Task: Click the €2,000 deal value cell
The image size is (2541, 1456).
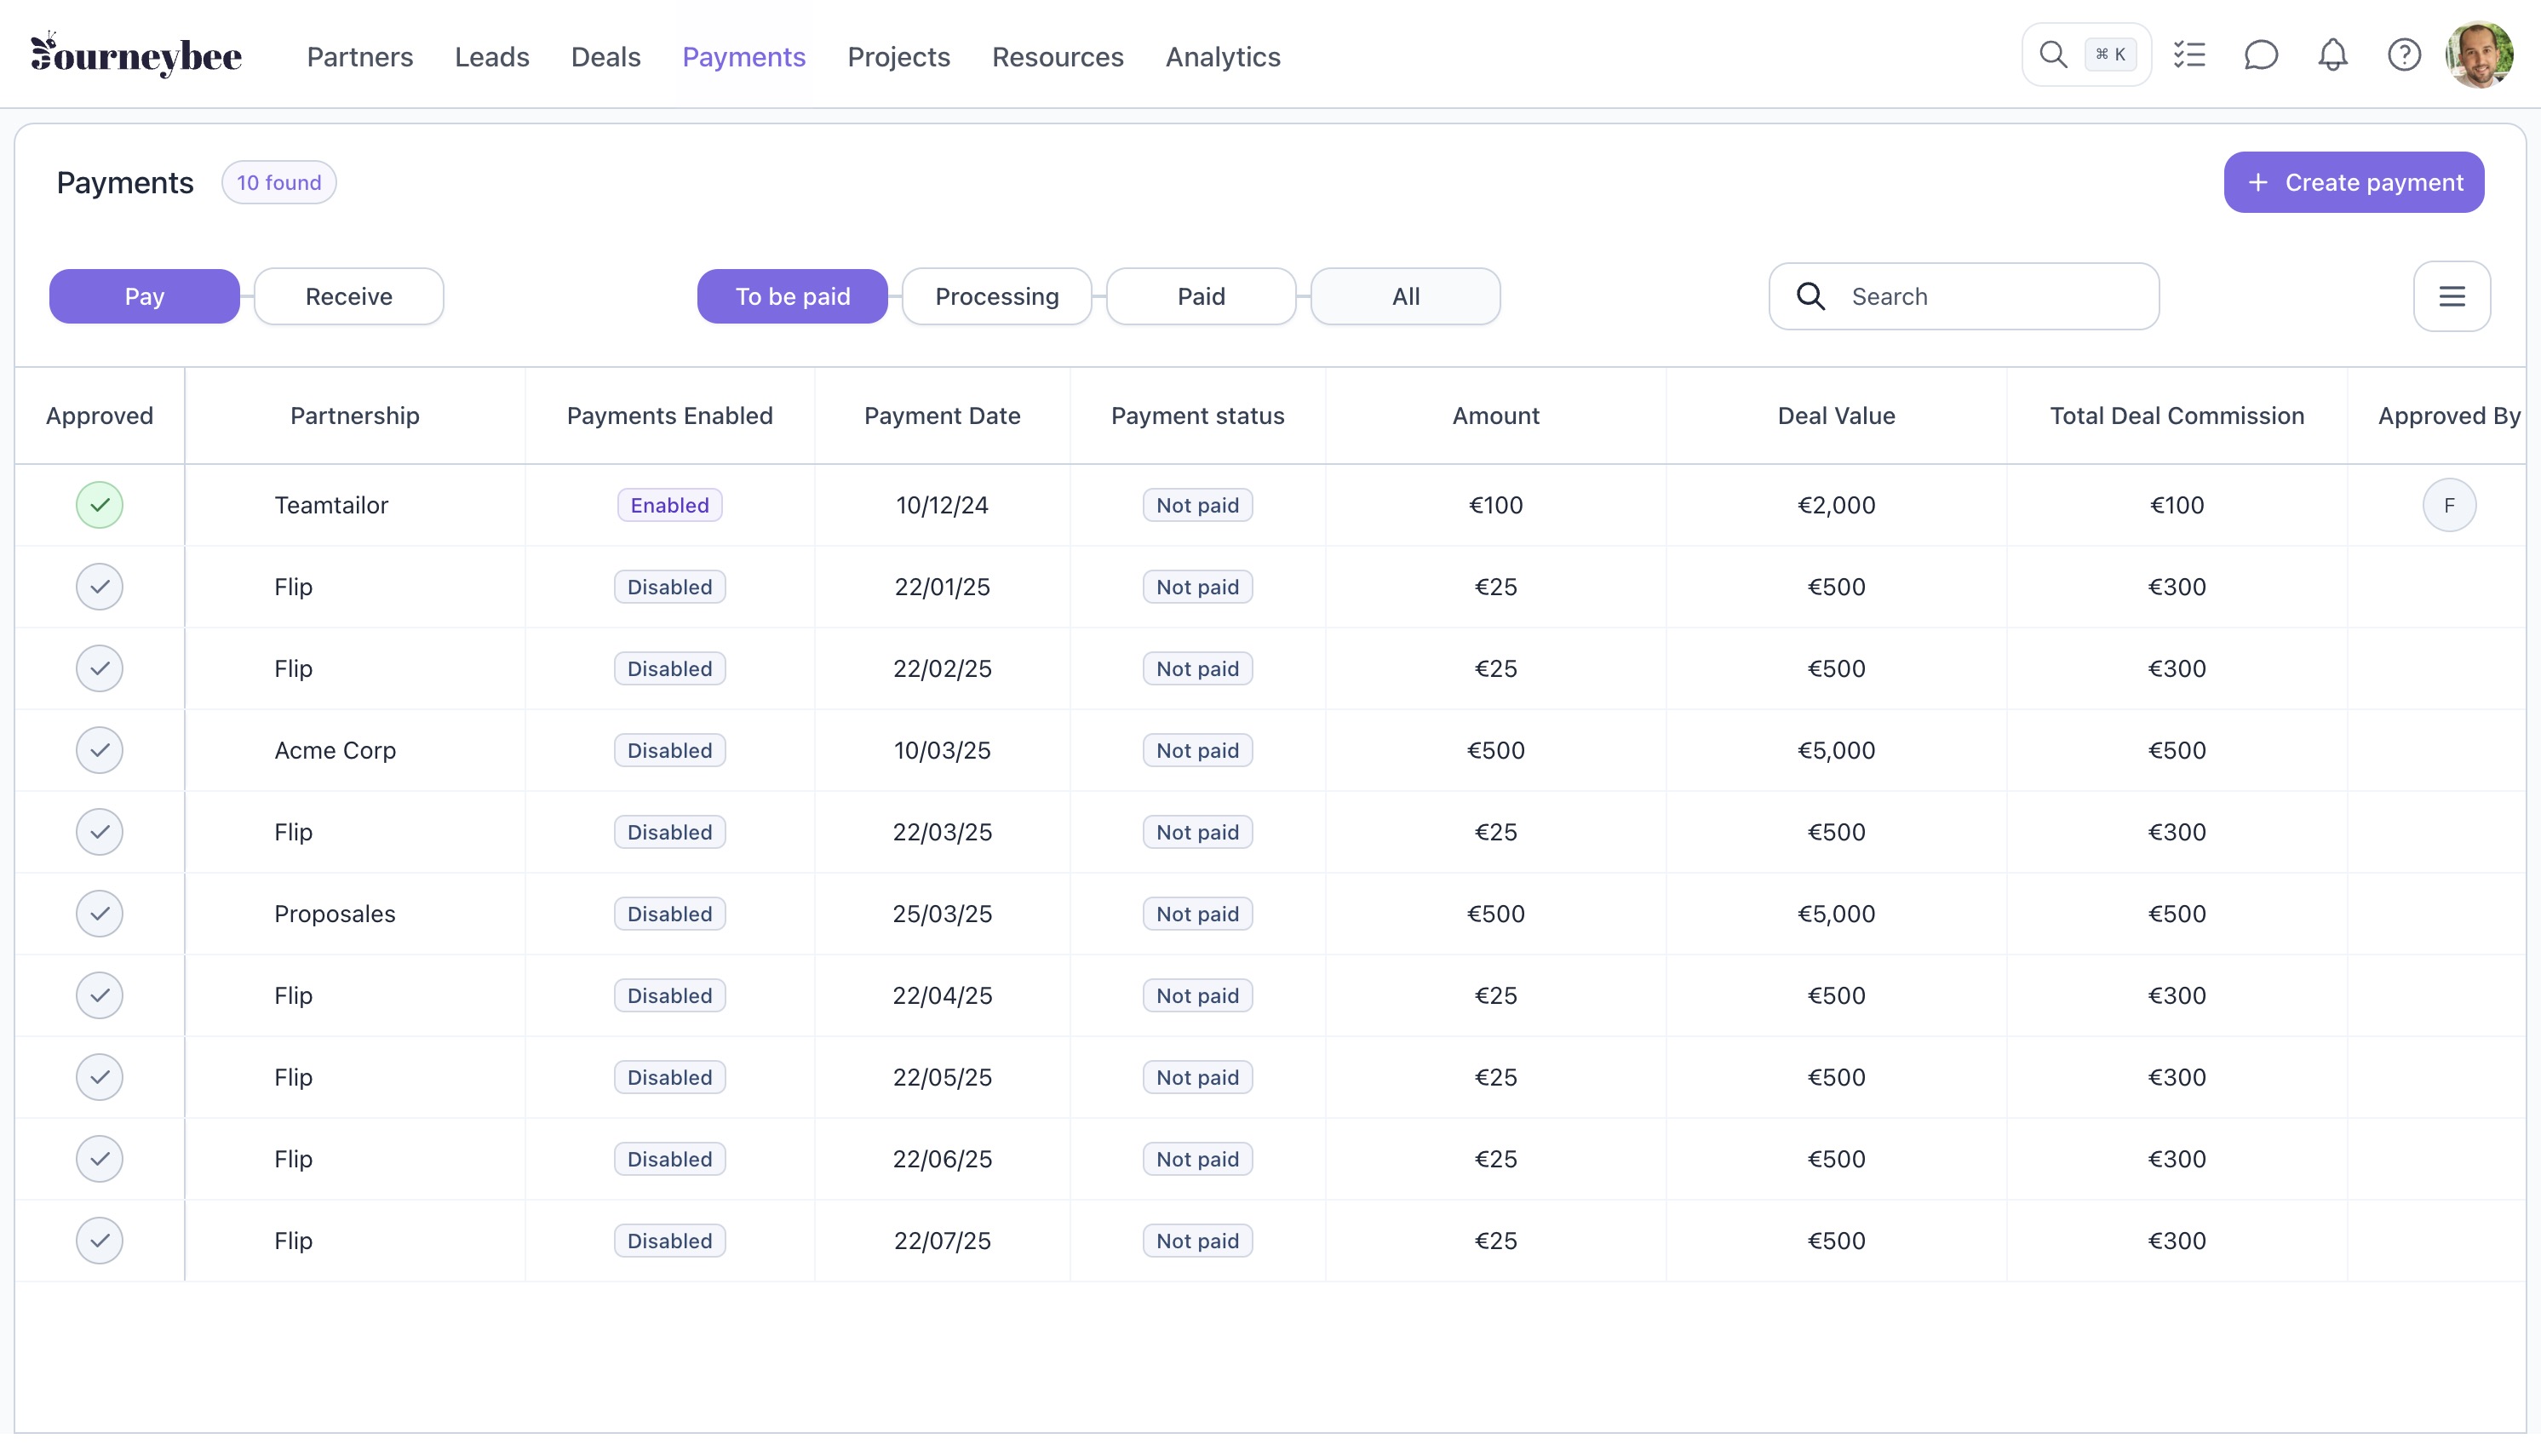Action: coord(1836,505)
